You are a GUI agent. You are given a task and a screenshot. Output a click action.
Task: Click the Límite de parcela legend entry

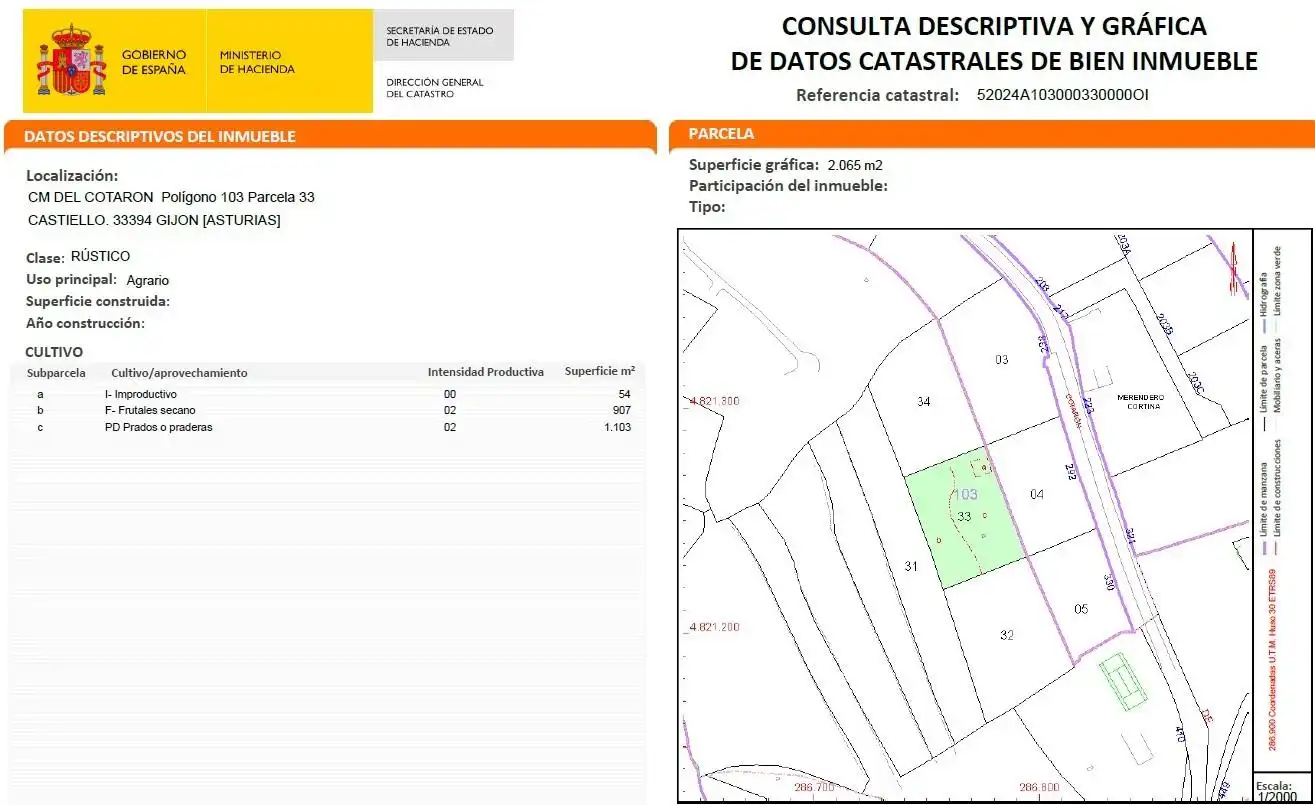(1264, 390)
